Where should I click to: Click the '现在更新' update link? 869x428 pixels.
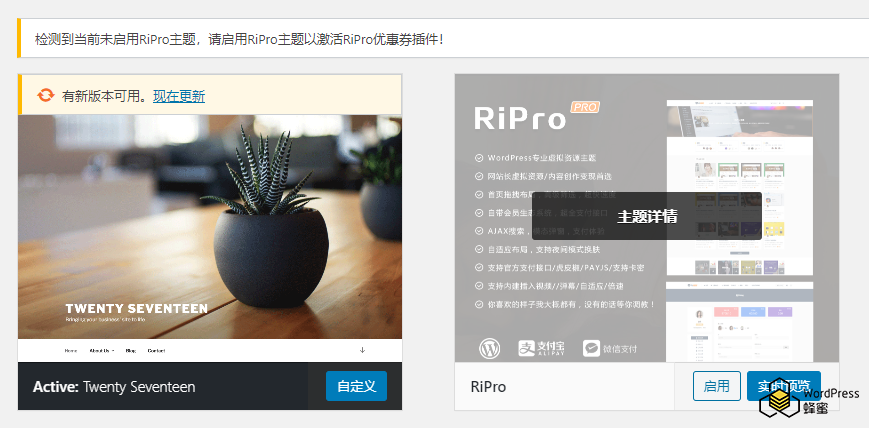coord(179,96)
